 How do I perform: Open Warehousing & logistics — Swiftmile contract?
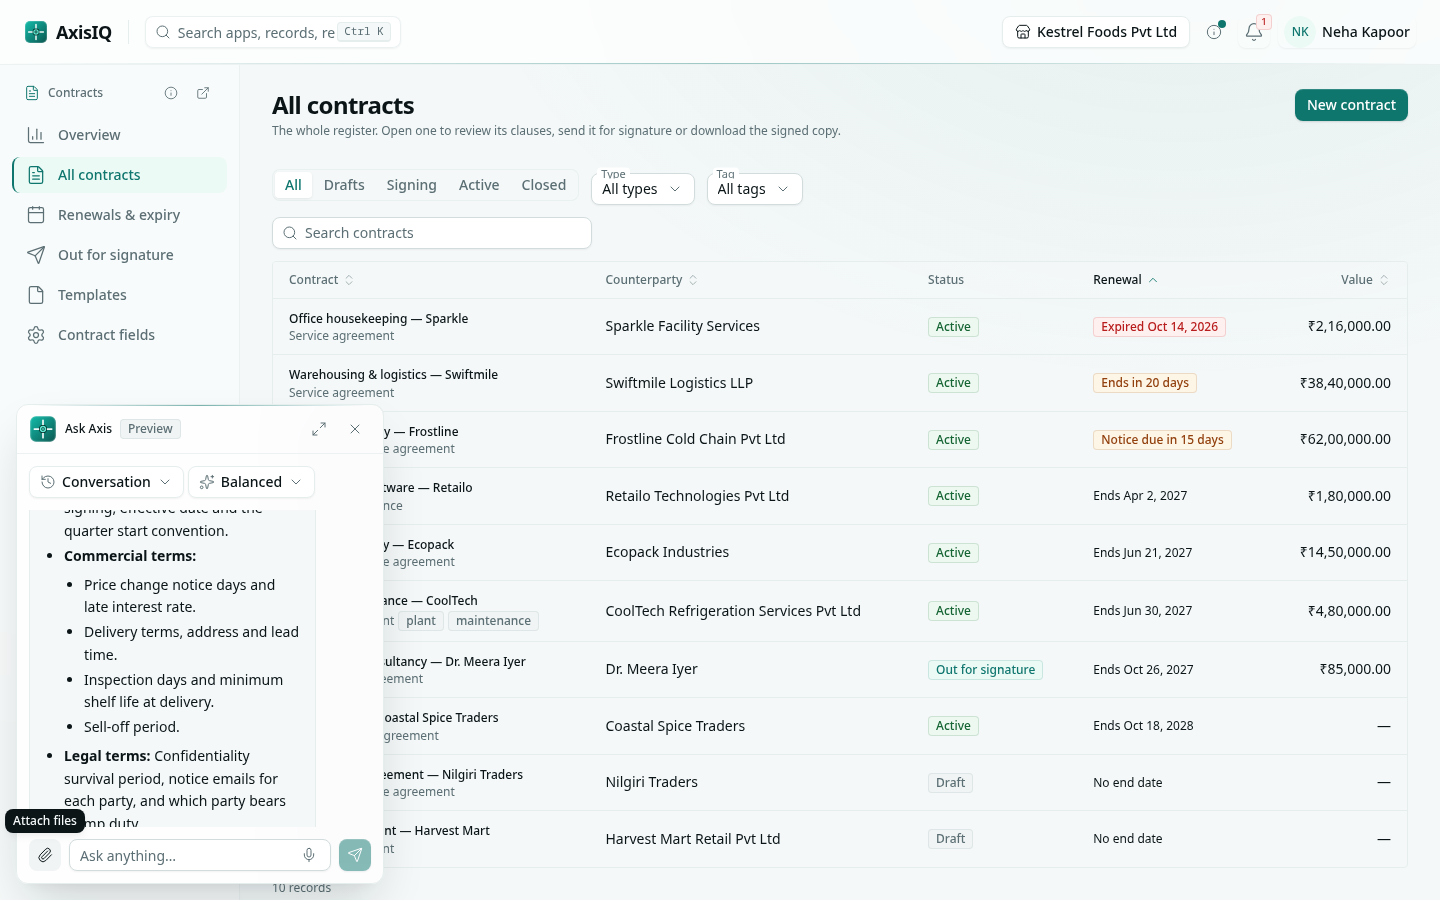coord(393,375)
